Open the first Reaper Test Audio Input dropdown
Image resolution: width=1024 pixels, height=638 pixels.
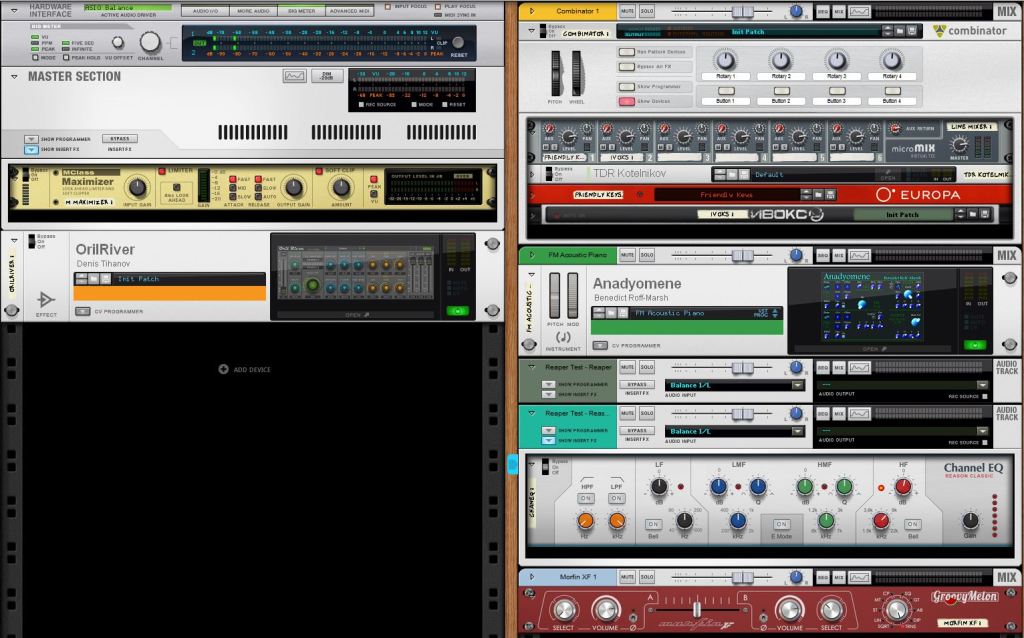coord(797,385)
